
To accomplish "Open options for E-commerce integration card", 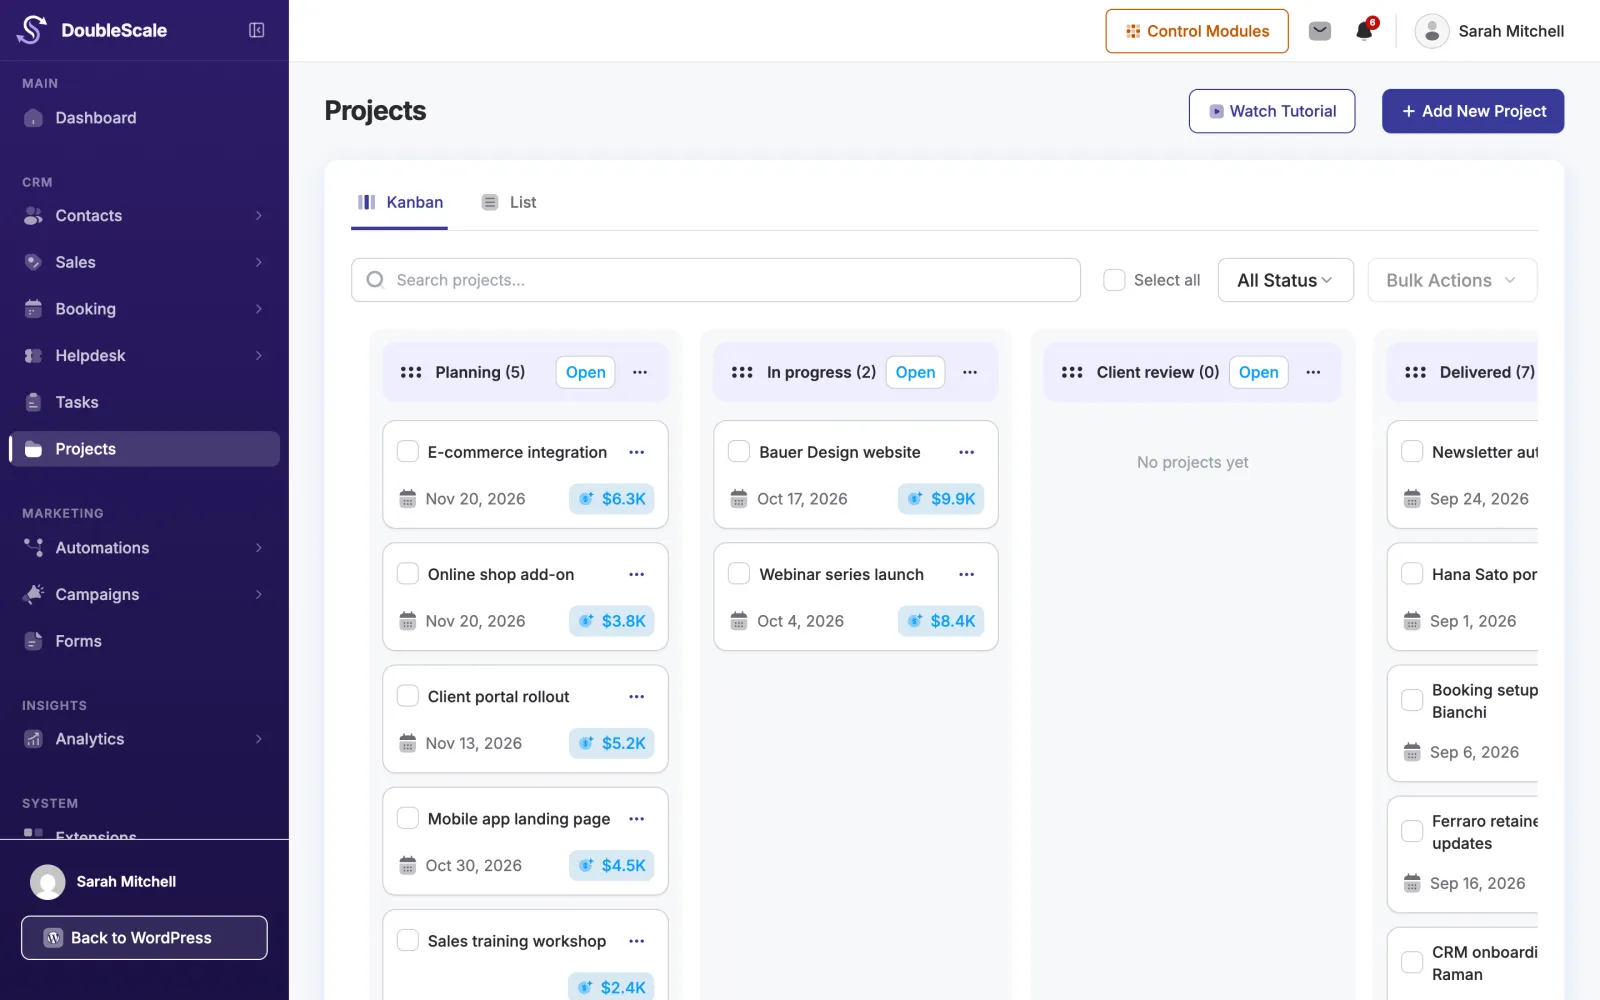I will coord(637,452).
